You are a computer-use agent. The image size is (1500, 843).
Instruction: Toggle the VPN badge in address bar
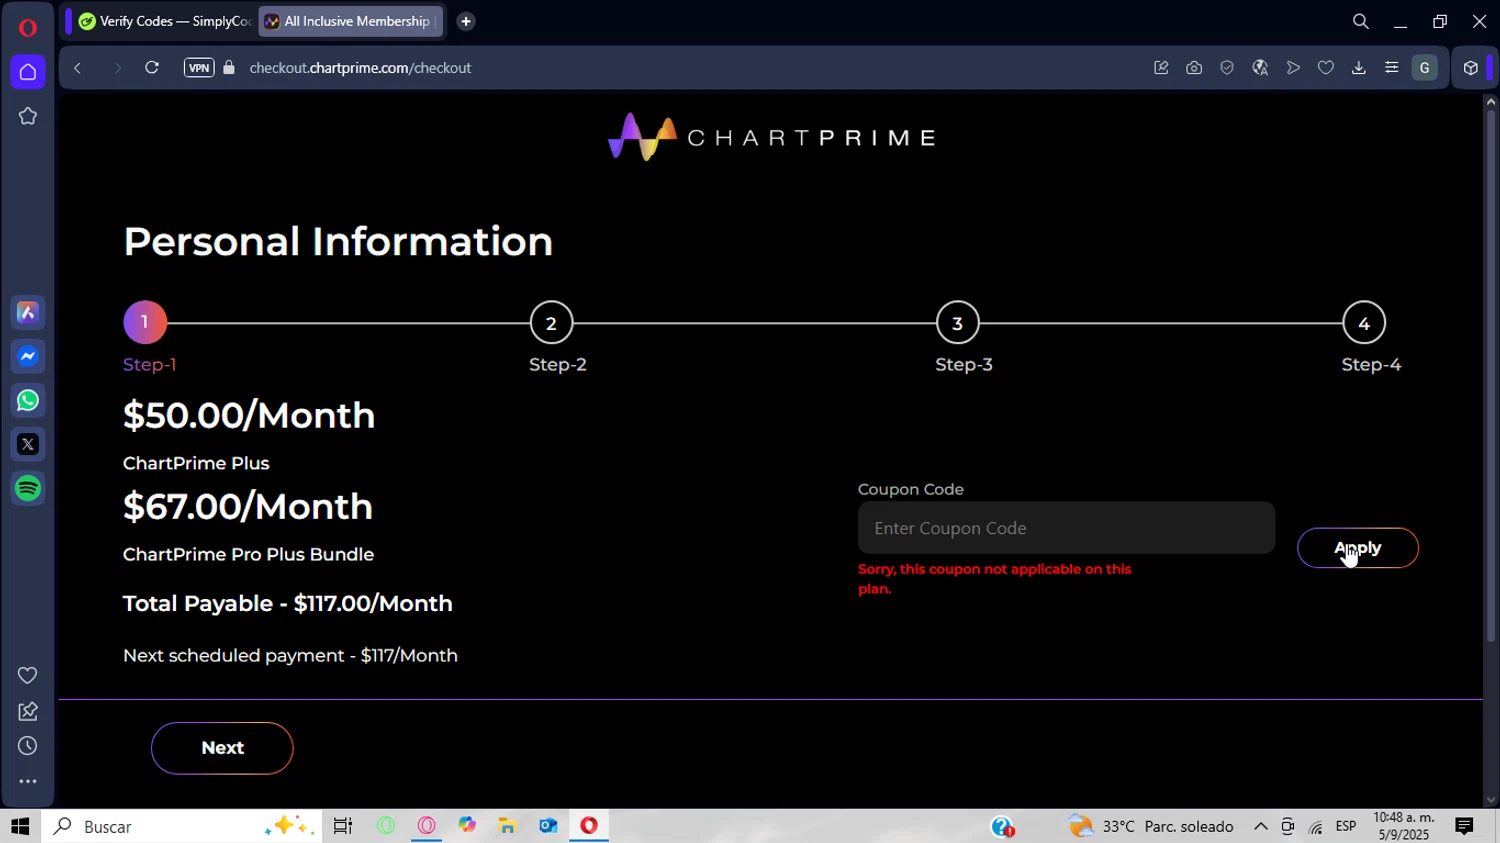(x=199, y=68)
